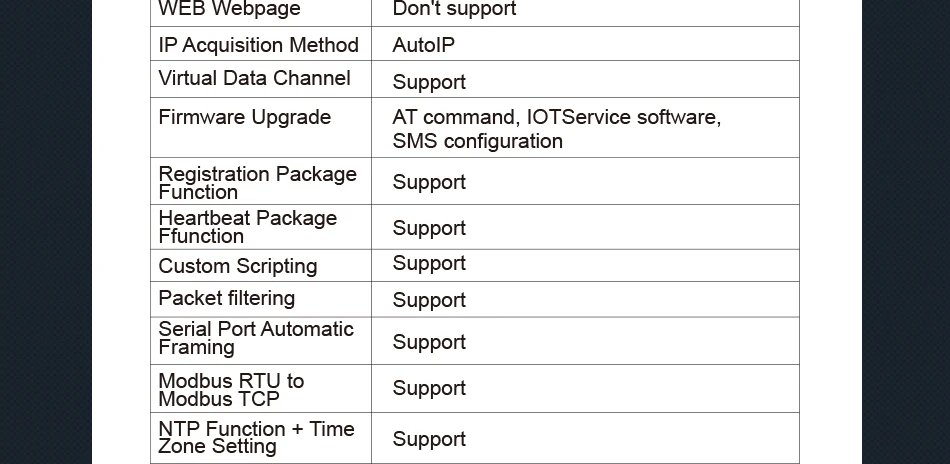
Task: Select the IP Acquisition Method label
Action: click(258, 45)
